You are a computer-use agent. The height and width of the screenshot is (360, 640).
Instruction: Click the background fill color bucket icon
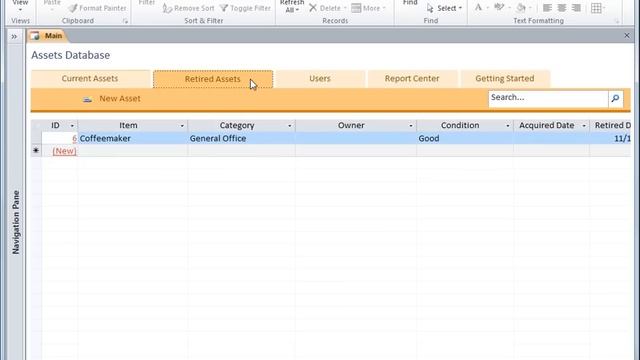click(521, 7)
